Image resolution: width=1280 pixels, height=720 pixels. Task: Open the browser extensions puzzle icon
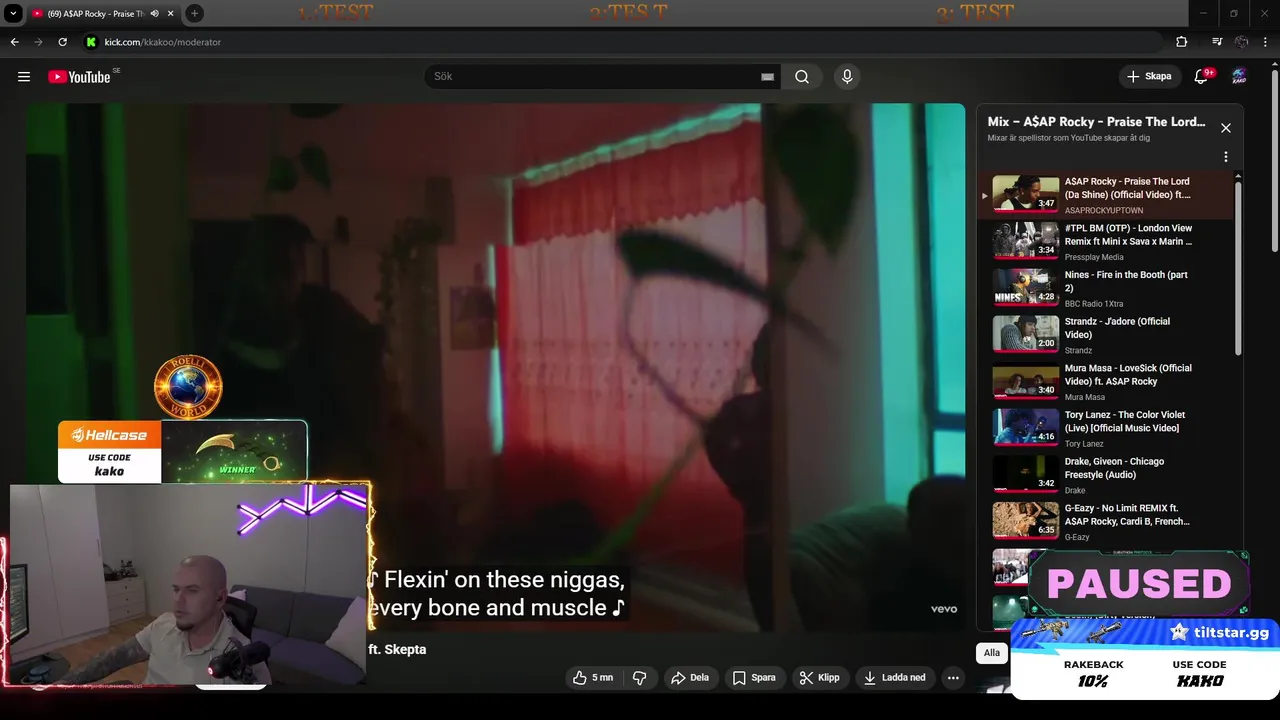pyautogui.click(x=1182, y=42)
